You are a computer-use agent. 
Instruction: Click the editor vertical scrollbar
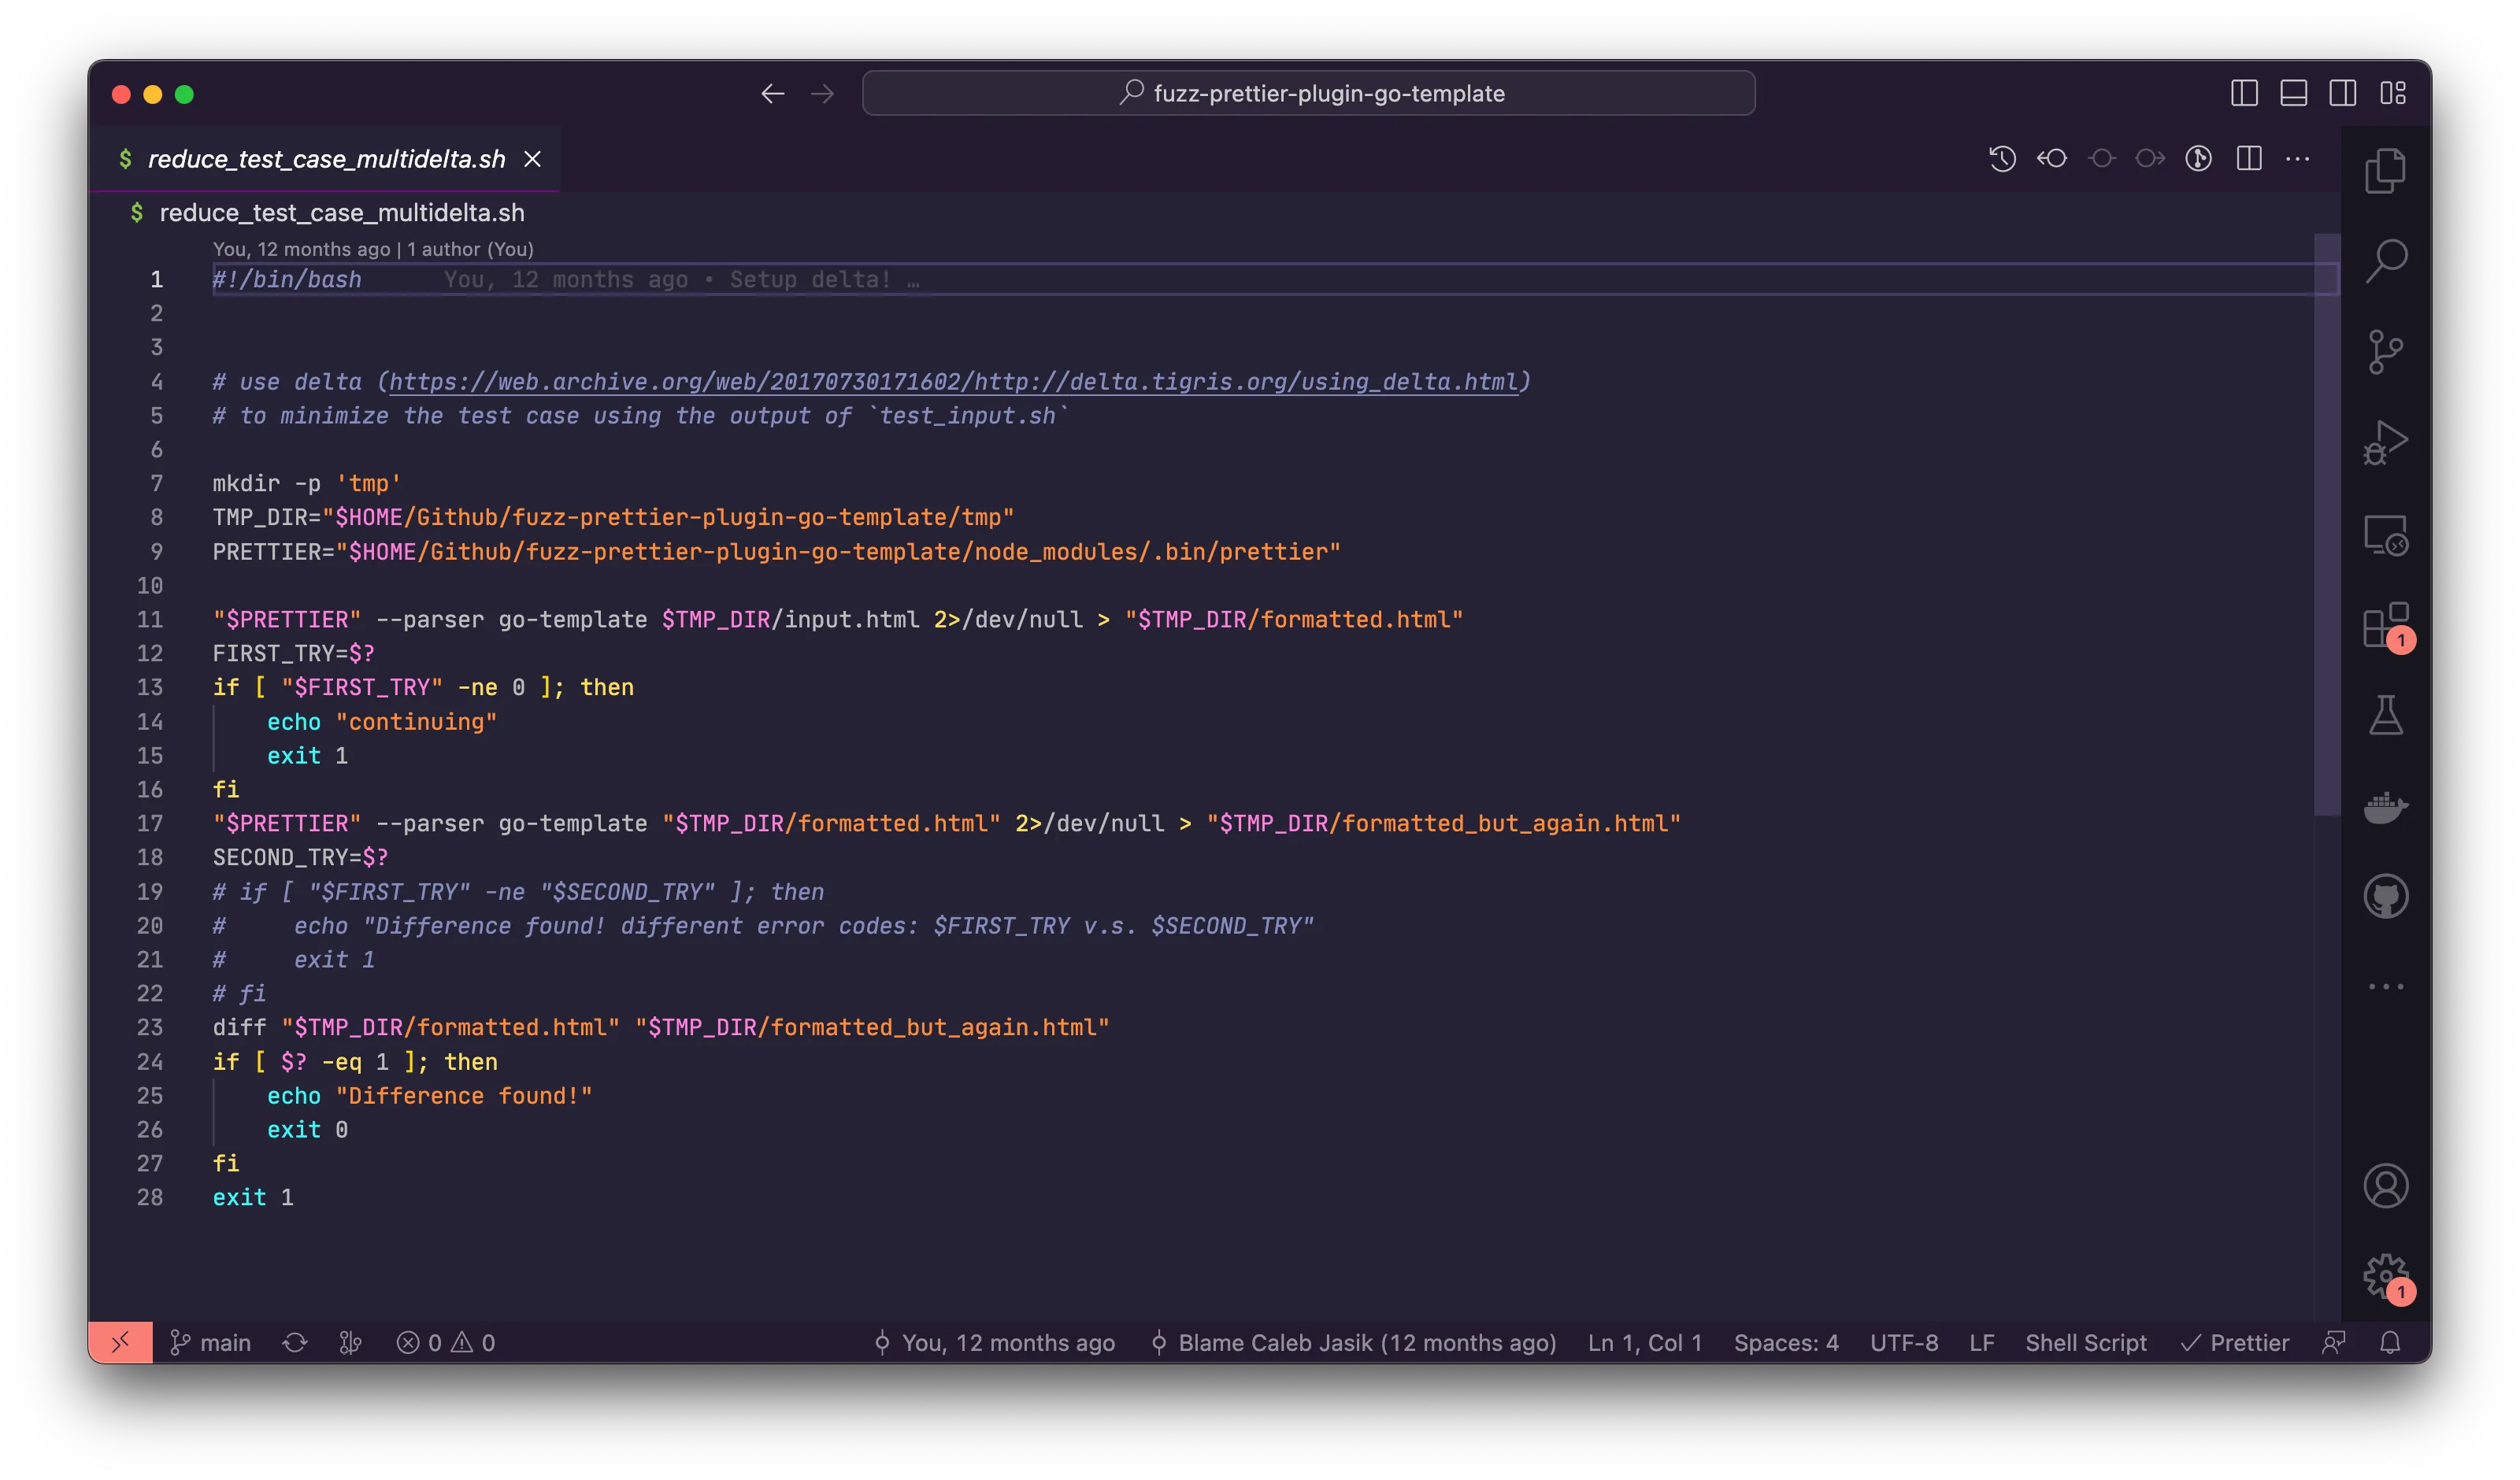pyautogui.click(x=2326, y=525)
